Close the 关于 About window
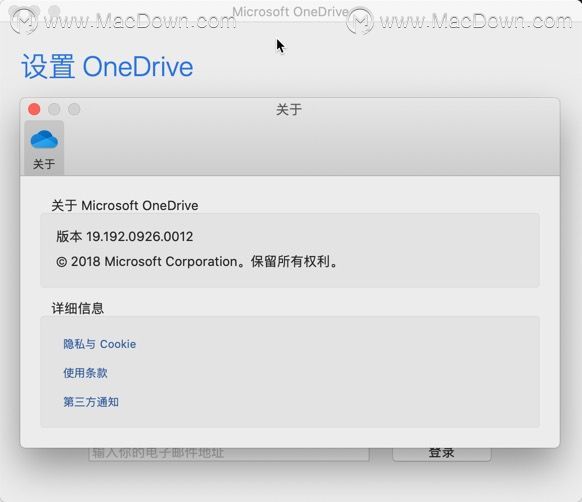The width and height of the screenshot is (582, 502). click(x=34, y=109)
